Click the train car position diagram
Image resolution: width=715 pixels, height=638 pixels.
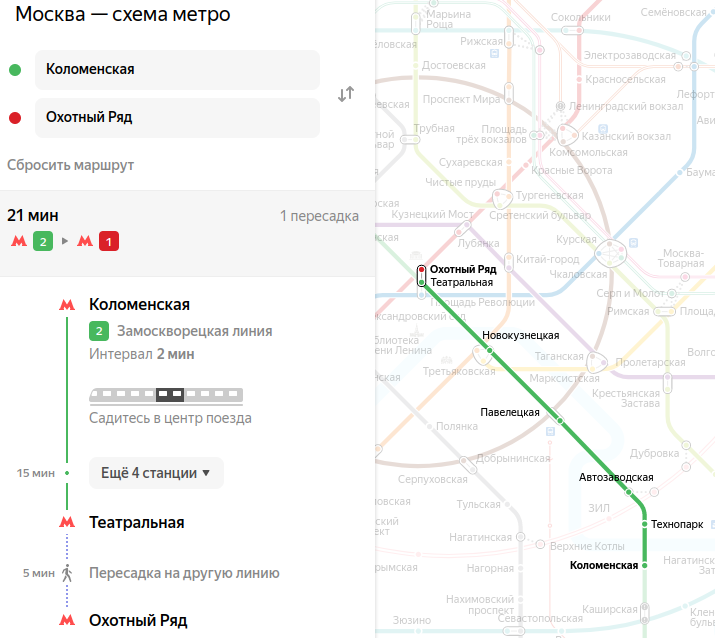166,395
